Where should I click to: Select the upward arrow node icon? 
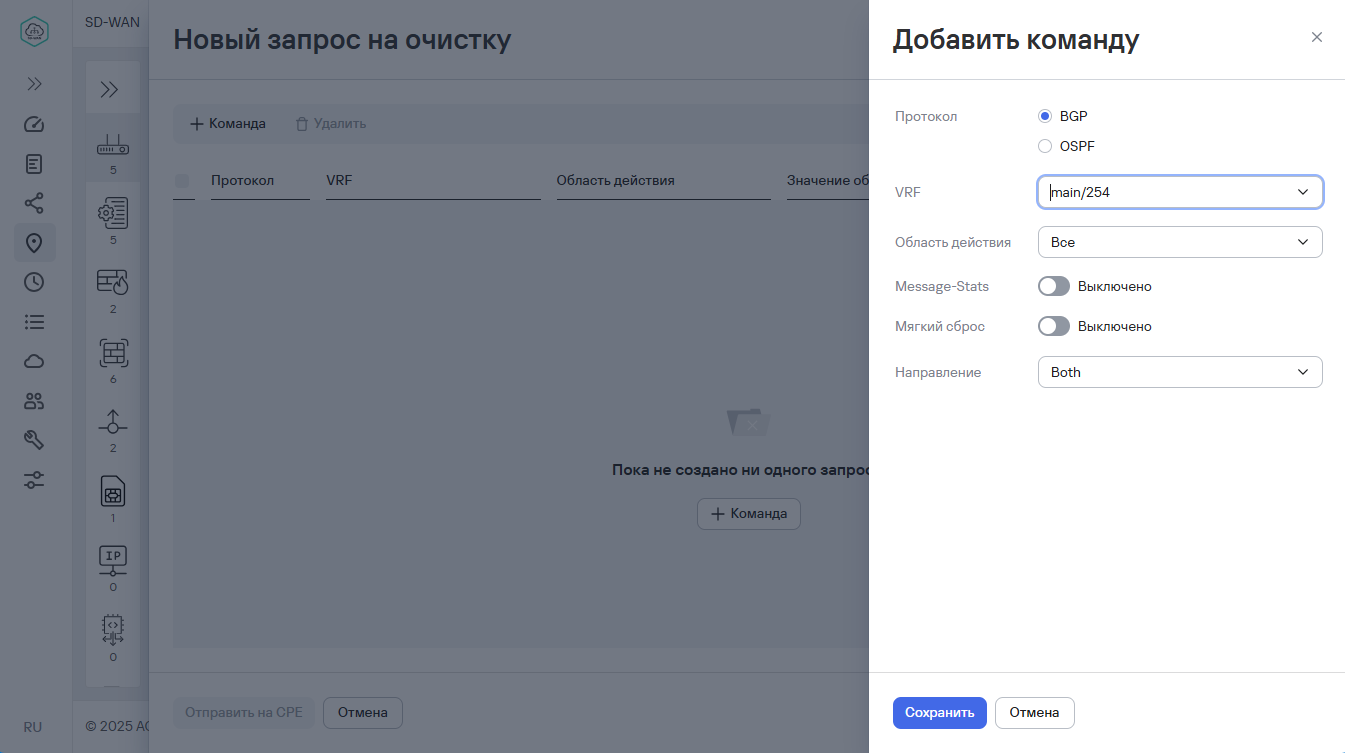[113, 422]
